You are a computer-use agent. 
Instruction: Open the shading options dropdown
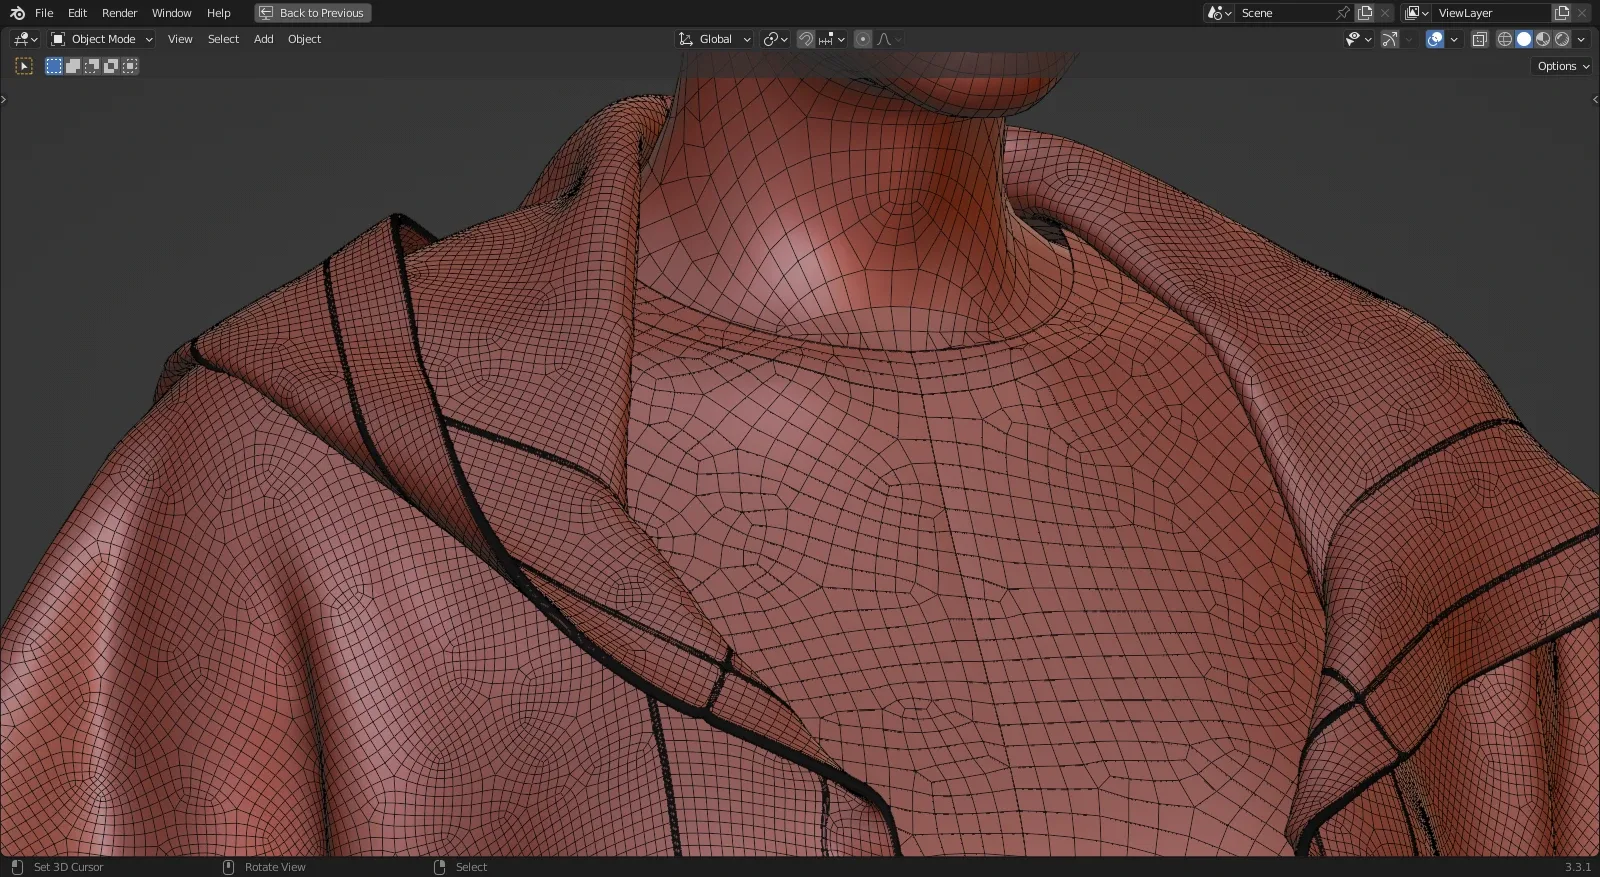tap(1581, 39)
